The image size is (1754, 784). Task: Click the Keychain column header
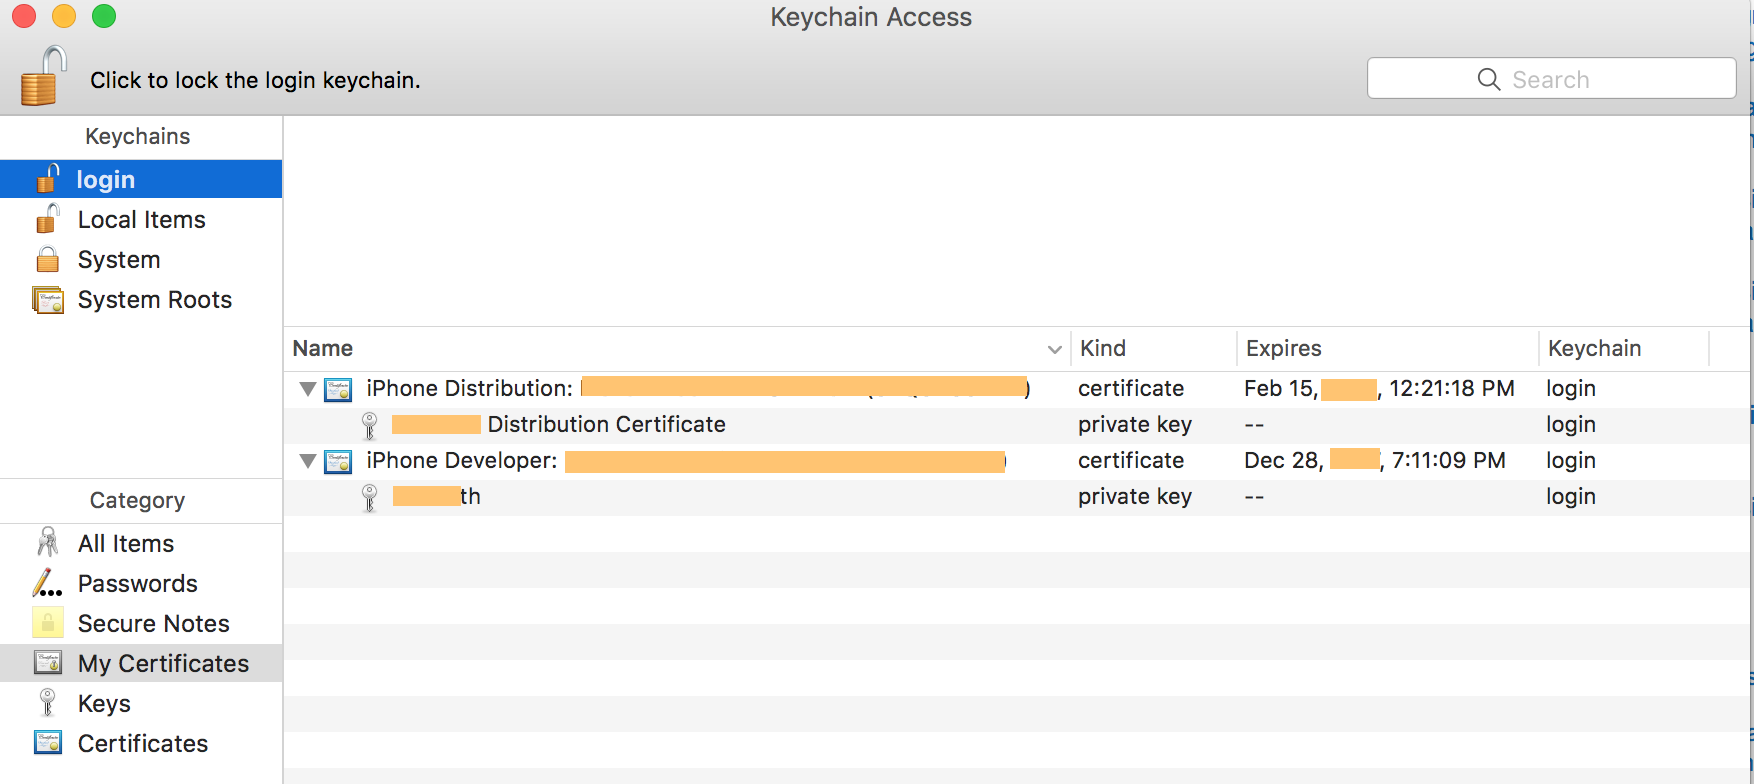(1594, 349)
